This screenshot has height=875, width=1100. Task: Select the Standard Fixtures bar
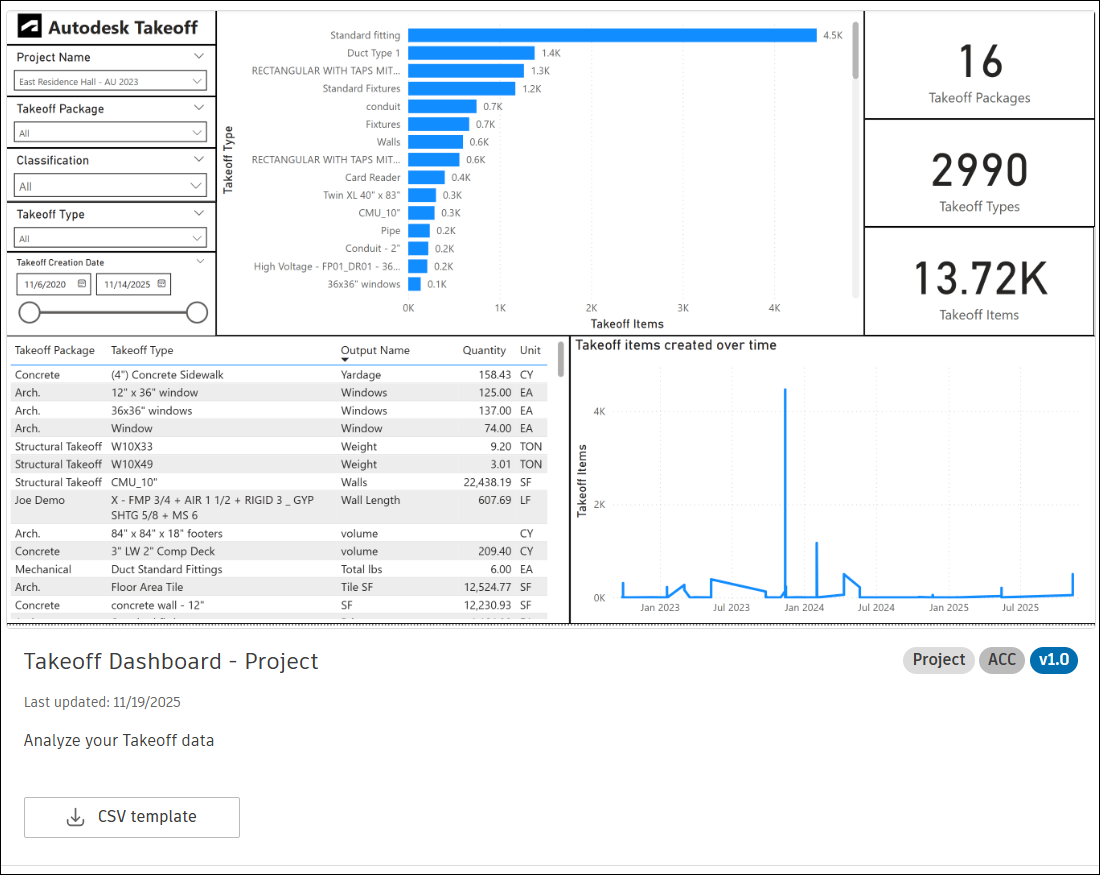click(x=462, y=88)
